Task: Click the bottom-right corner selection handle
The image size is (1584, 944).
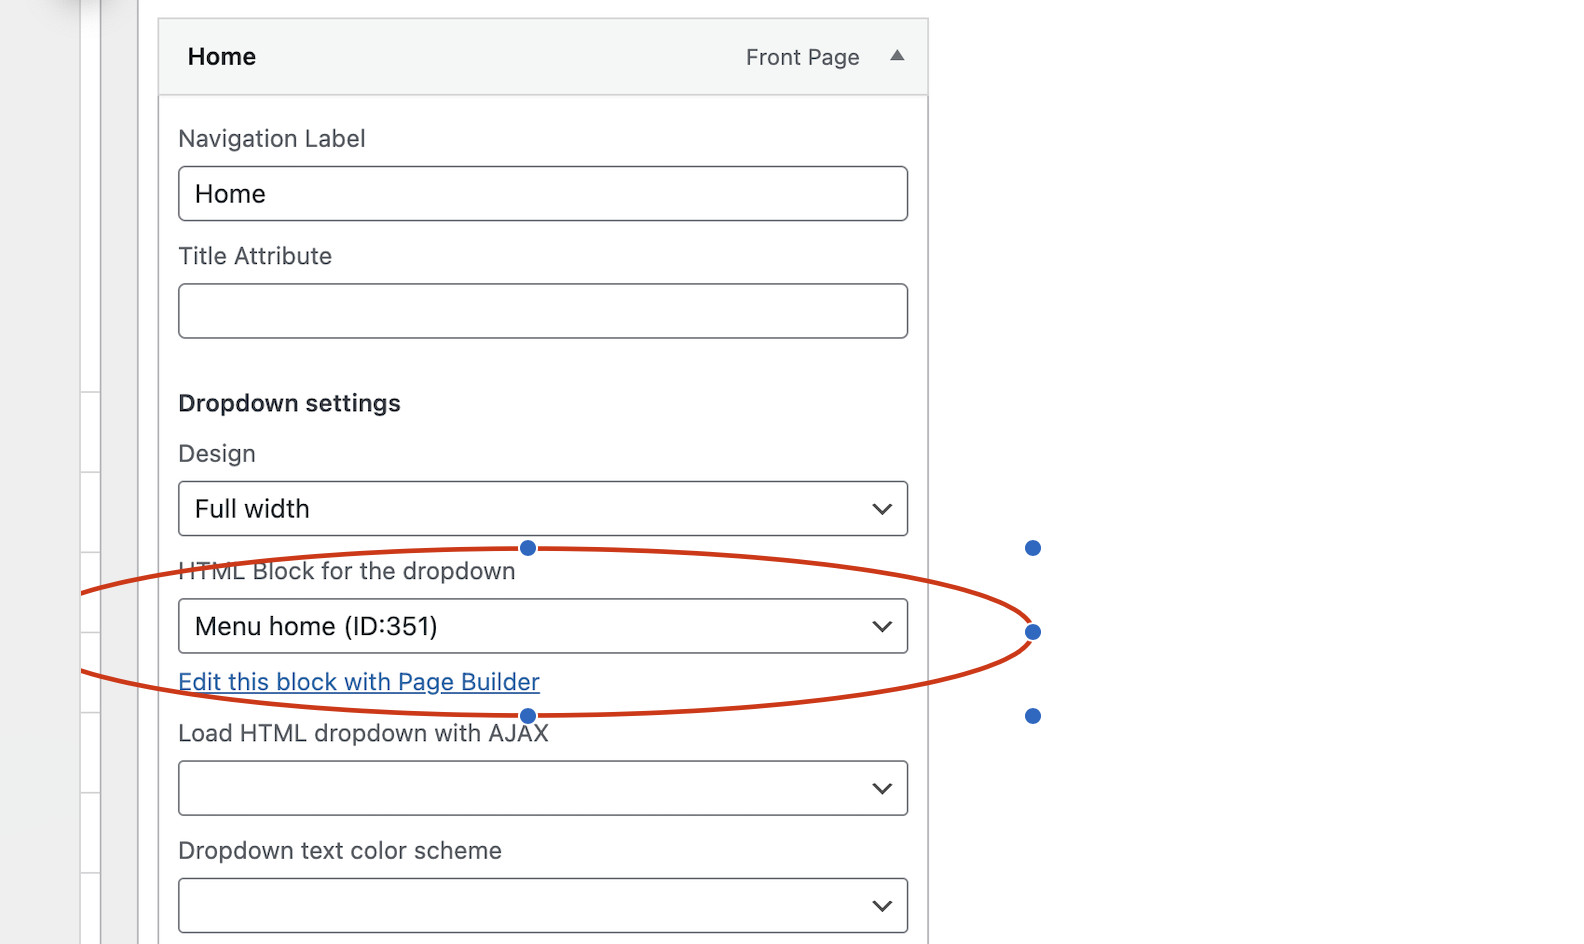Action: tap(1033, 716)
